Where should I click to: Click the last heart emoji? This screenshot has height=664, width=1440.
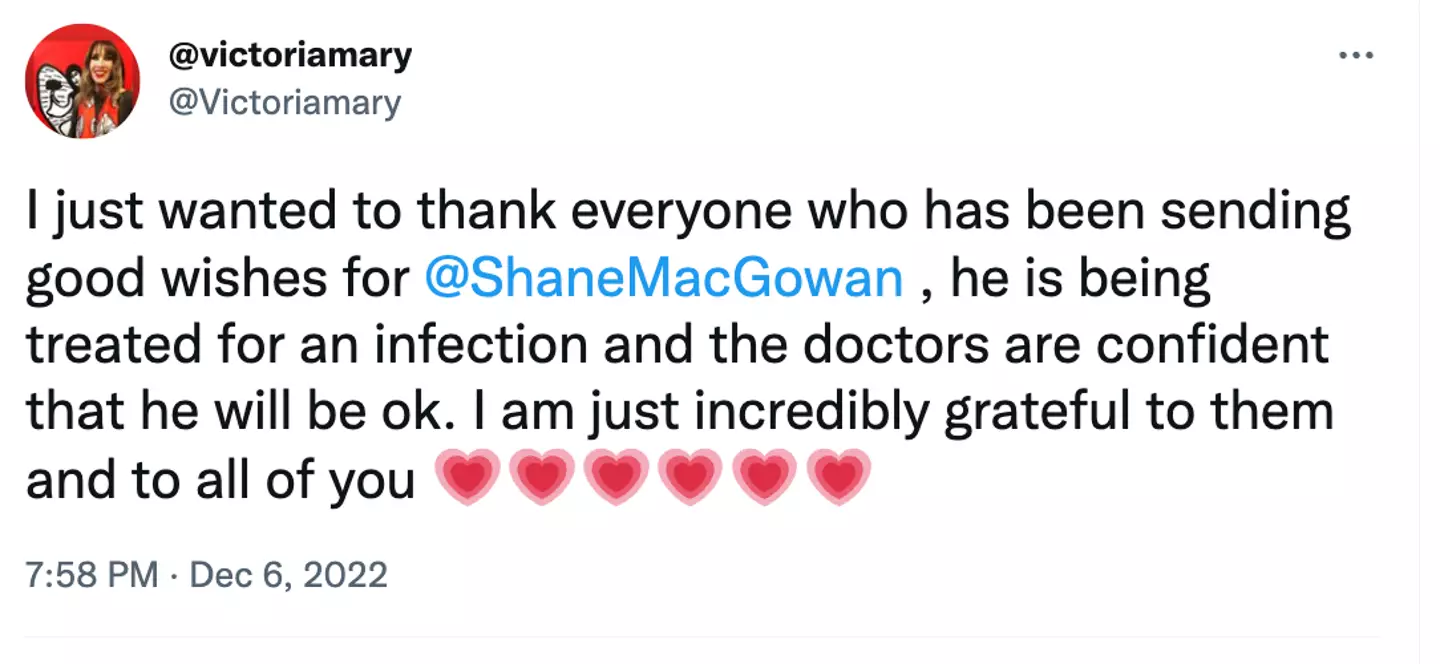tap(838, 479)
